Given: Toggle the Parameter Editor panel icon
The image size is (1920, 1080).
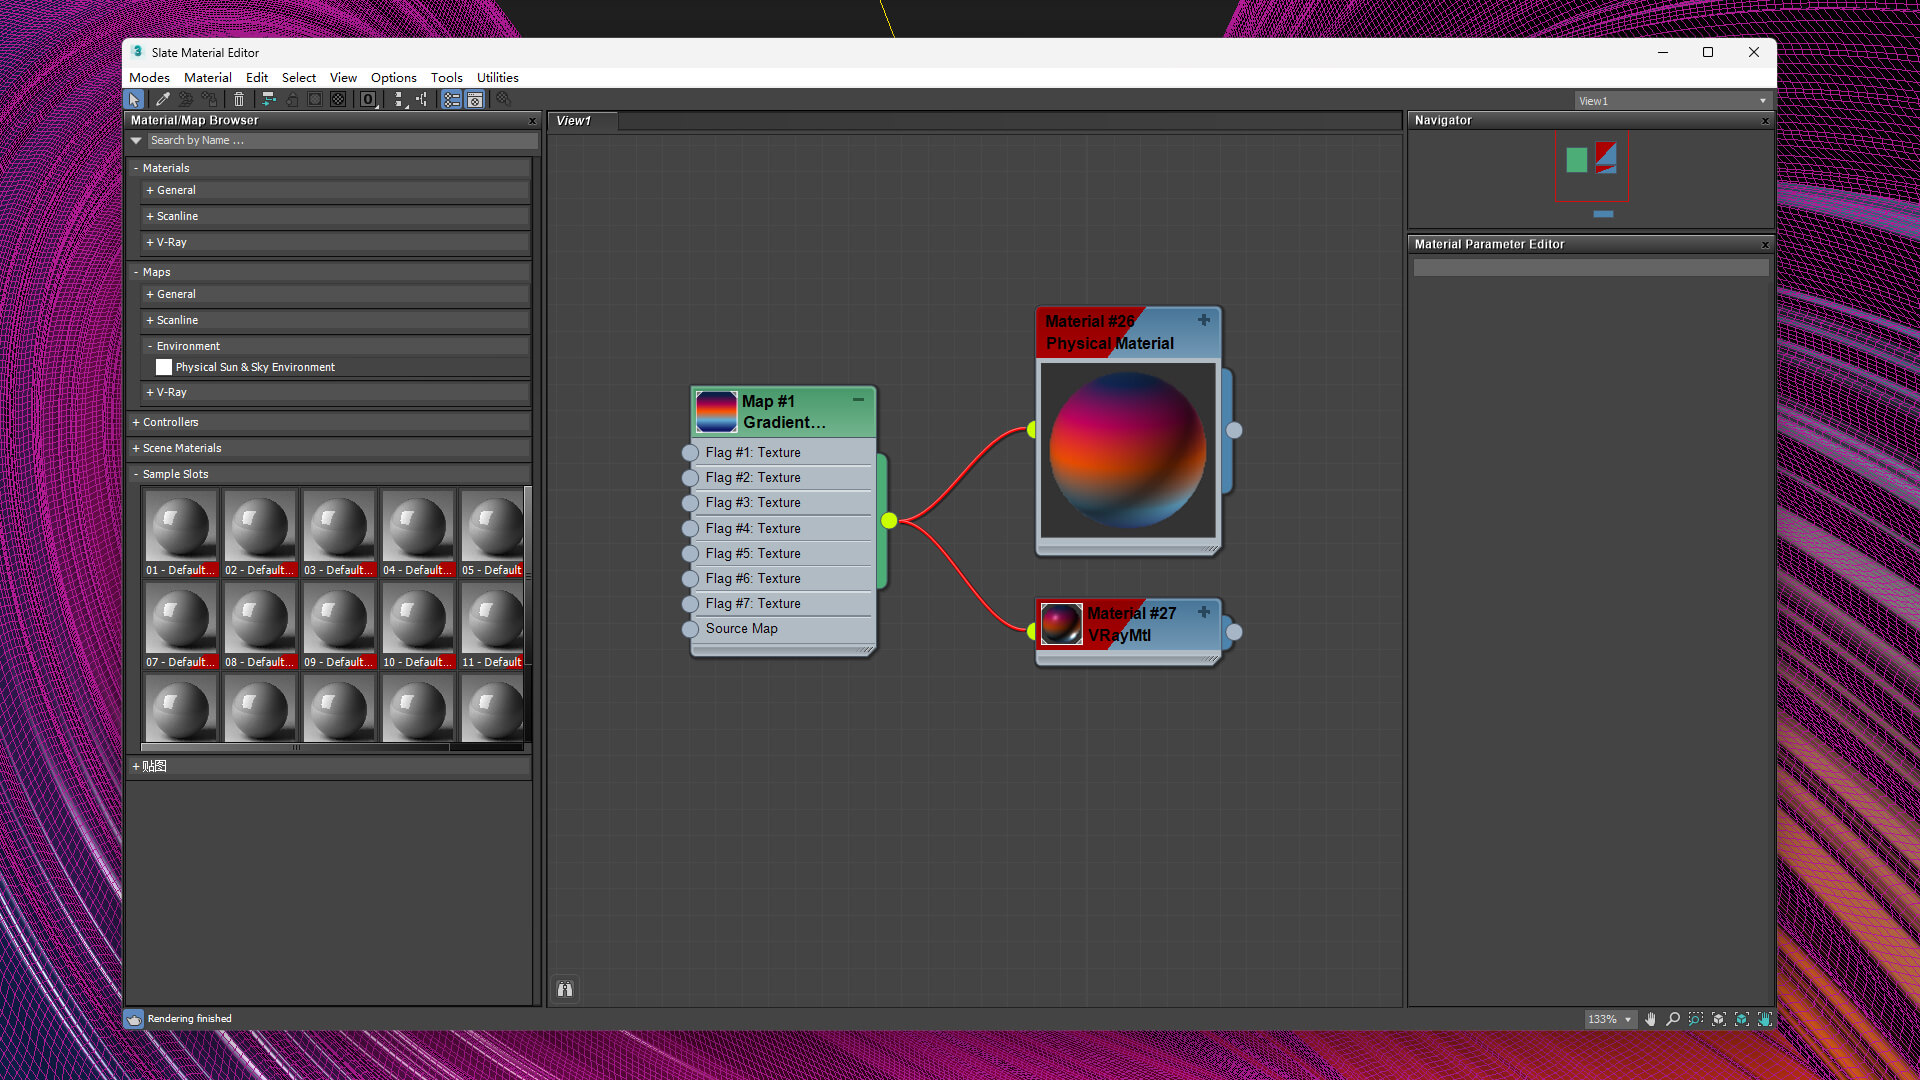Looking at the screenshot, I should [476, 100].
